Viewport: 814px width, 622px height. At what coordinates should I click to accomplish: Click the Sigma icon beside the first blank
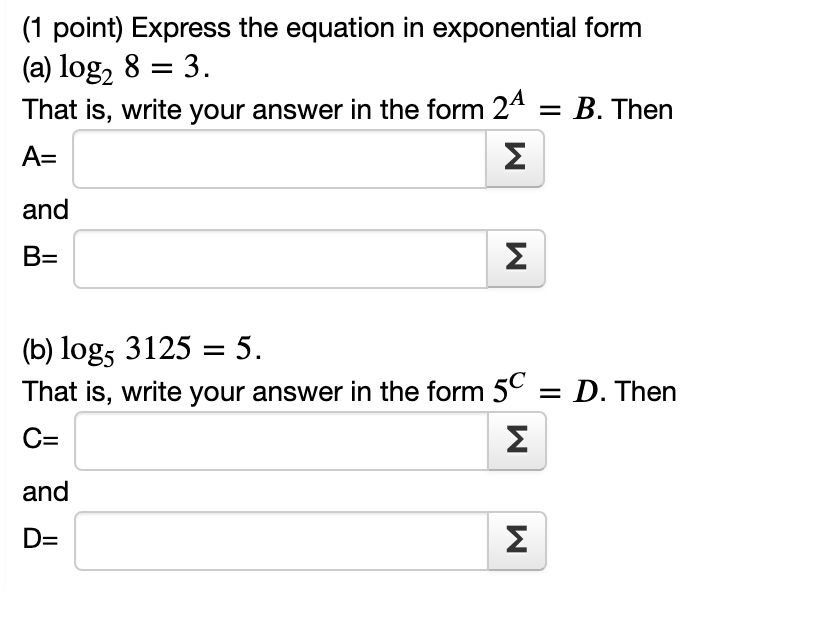[x=514, y=158]
